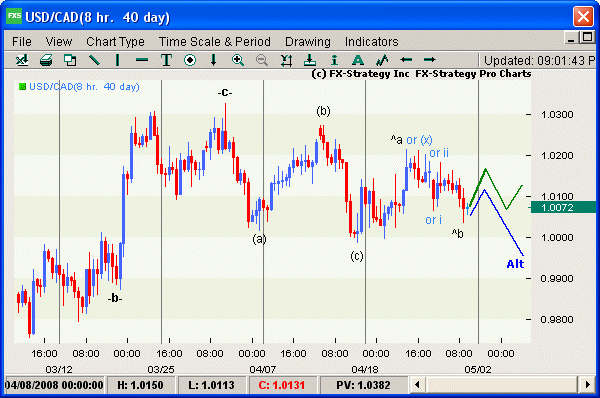Screen dimensions: 600x398
Task: Click the -c- wave label
Action: (x=225, y=92)
